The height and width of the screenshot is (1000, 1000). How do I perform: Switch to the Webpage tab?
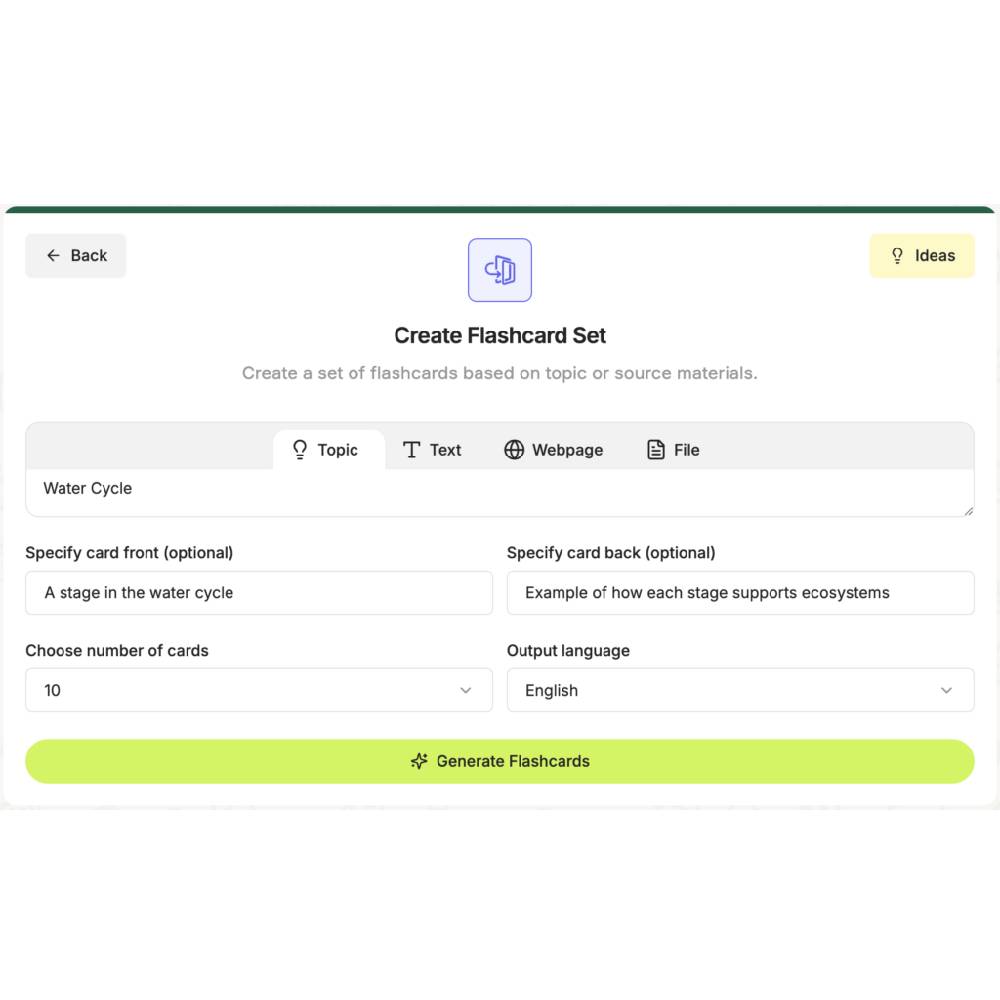553,450
